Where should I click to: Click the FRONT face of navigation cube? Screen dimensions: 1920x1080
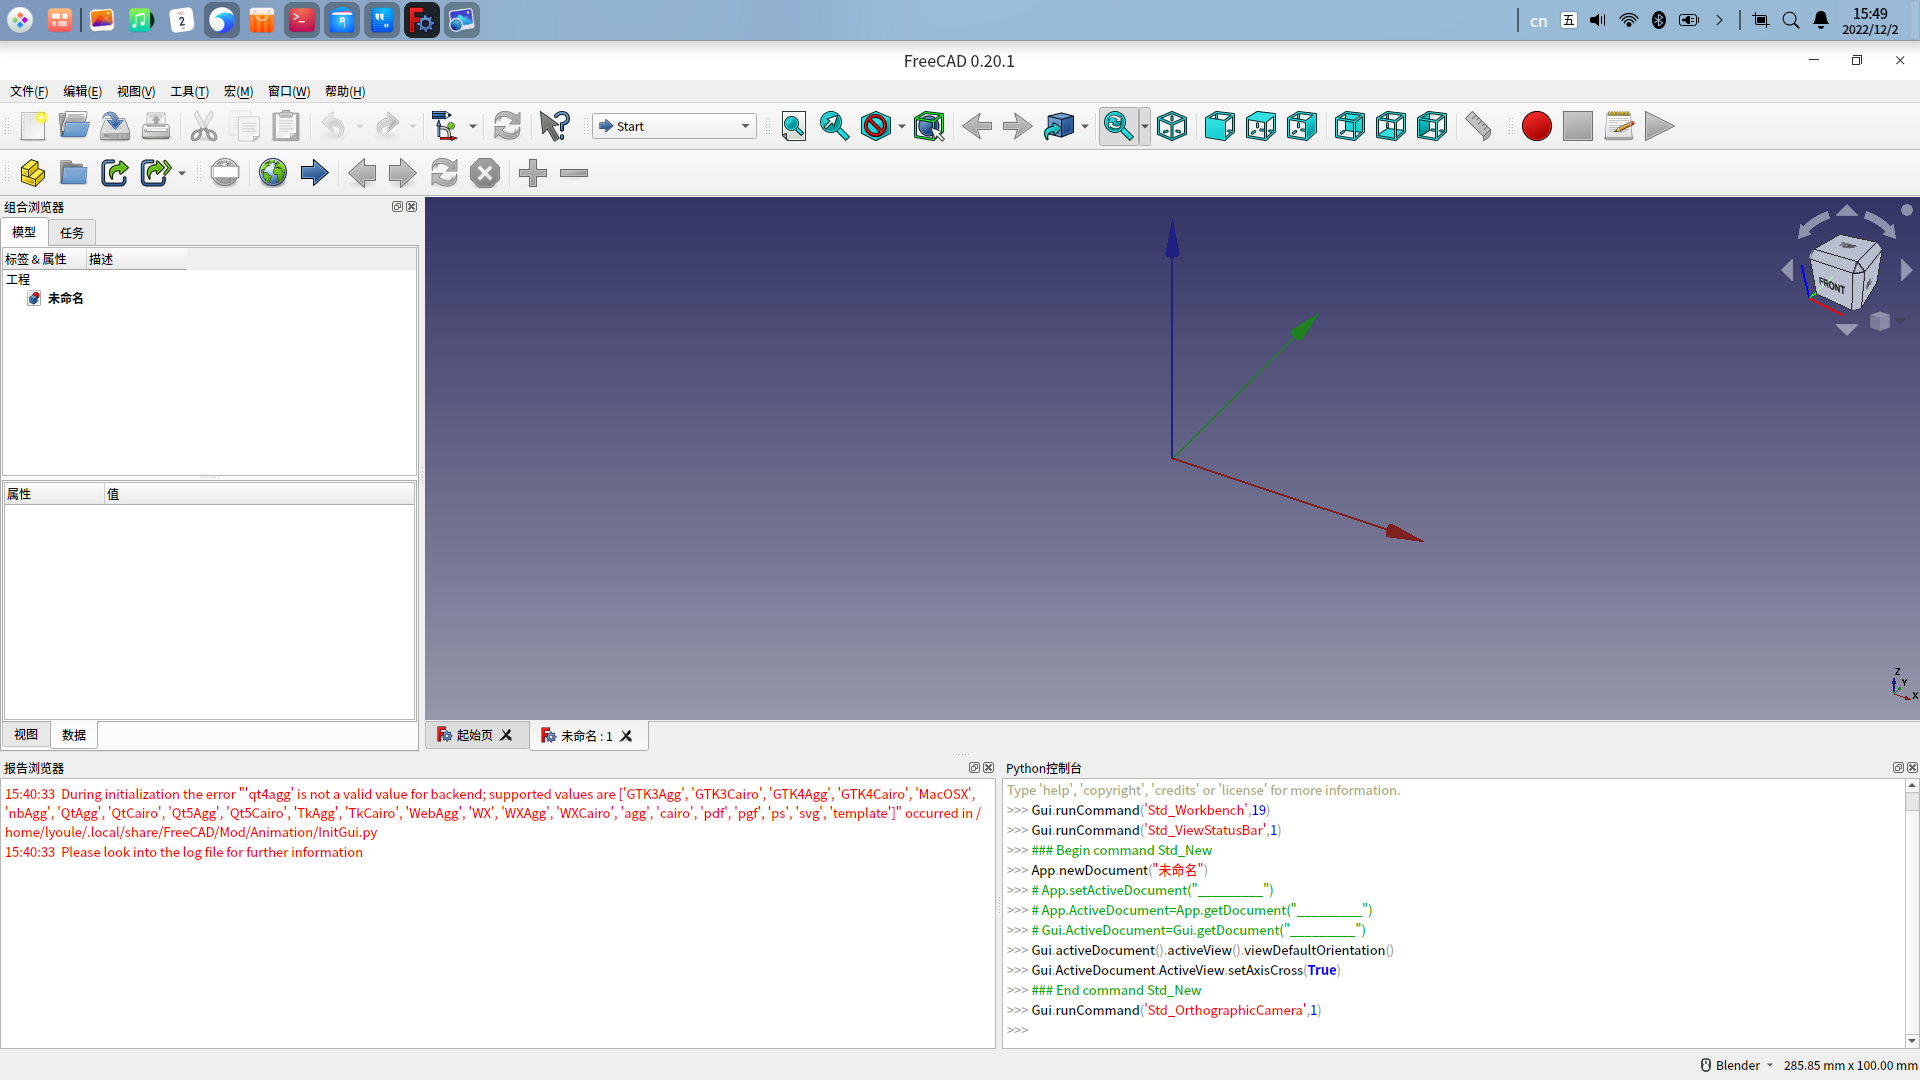pyautogui.click(x=1832, y=285)
